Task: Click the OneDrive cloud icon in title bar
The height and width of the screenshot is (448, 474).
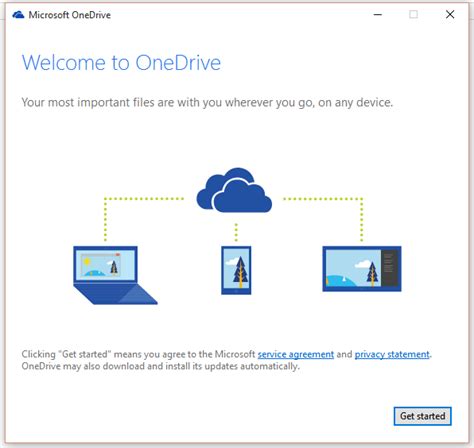Action: click(18, 15)
